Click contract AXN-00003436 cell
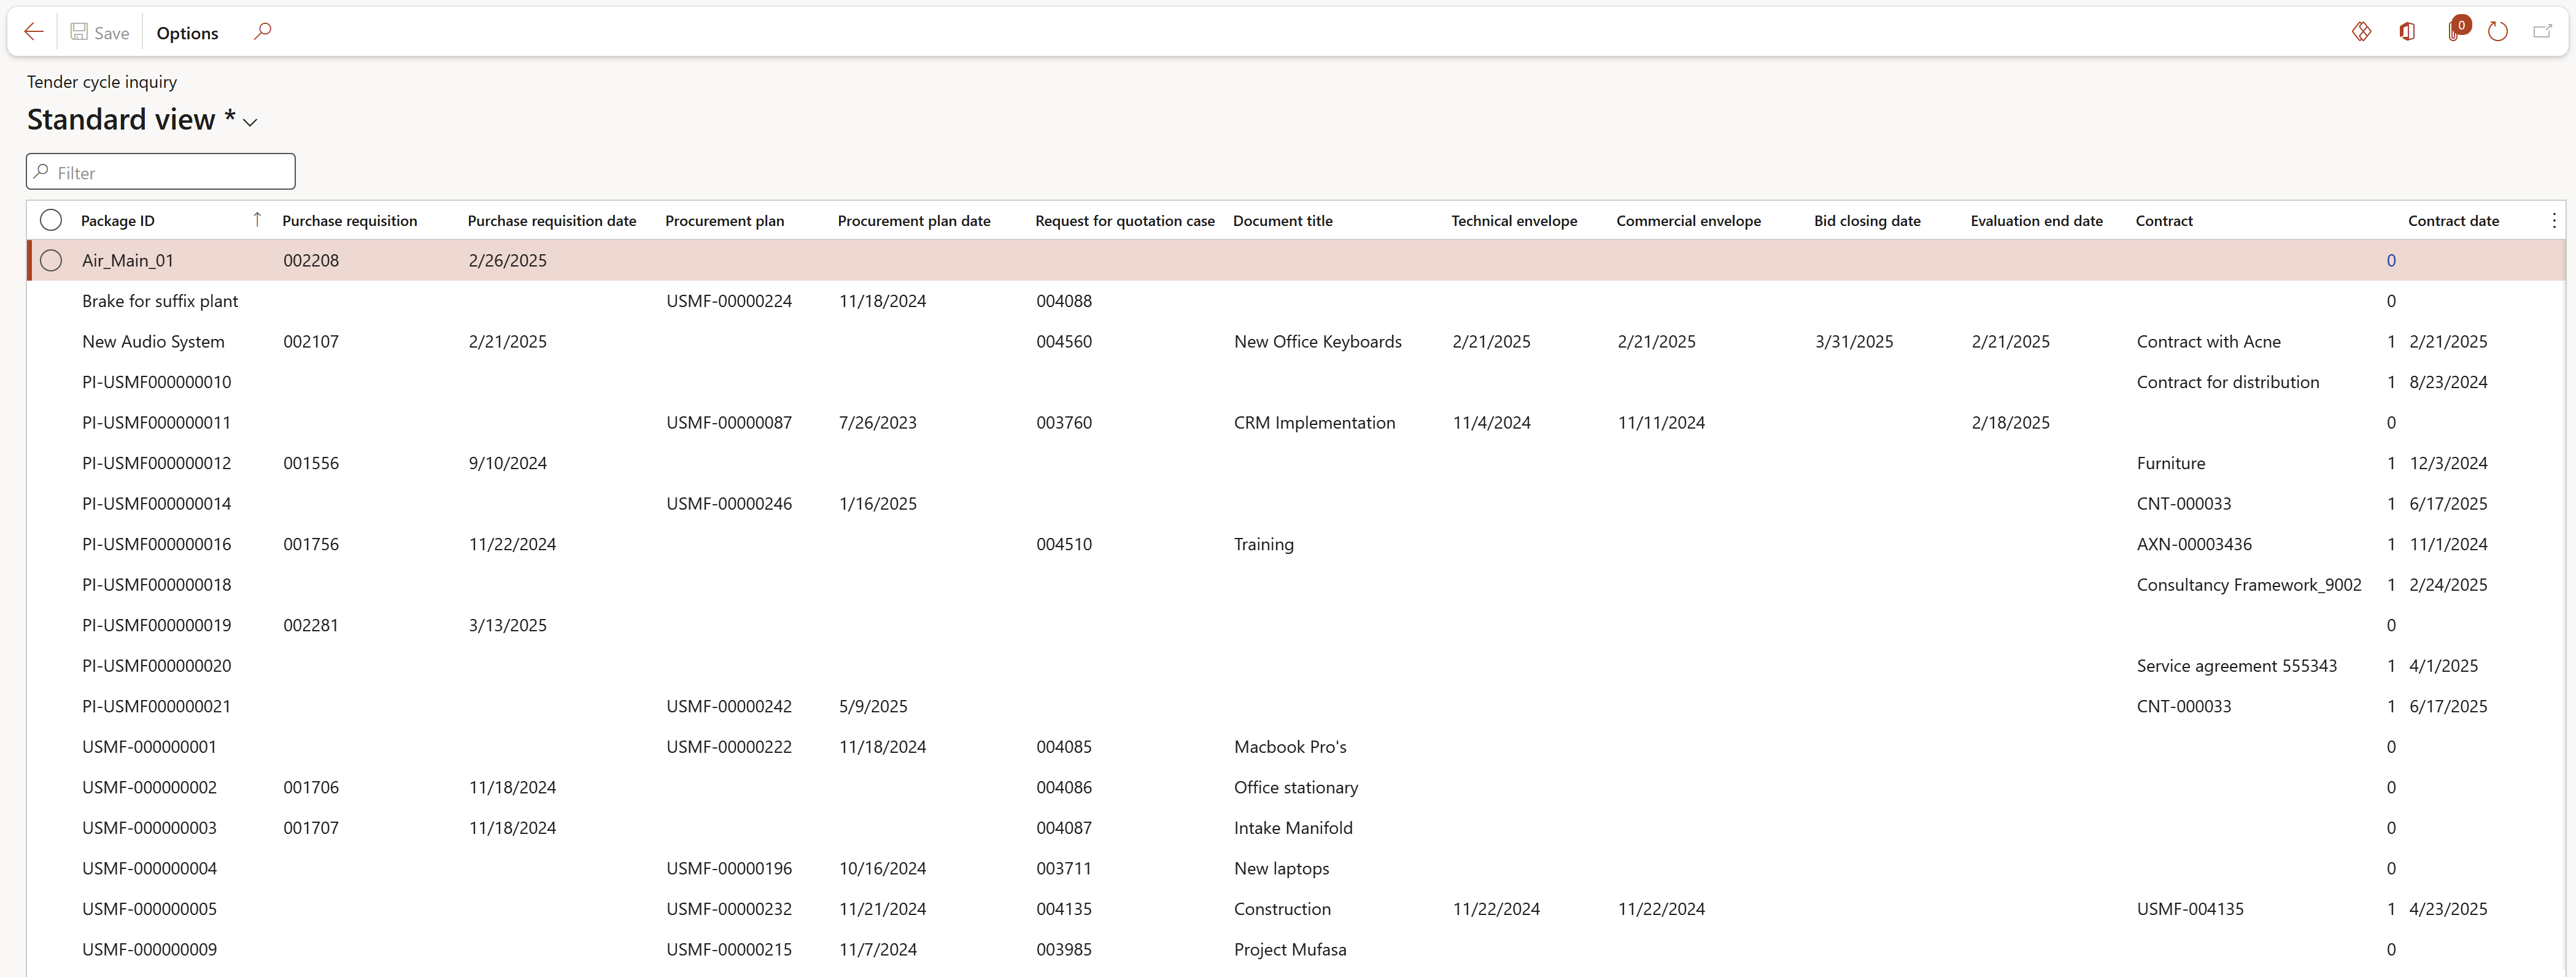 2194,544
